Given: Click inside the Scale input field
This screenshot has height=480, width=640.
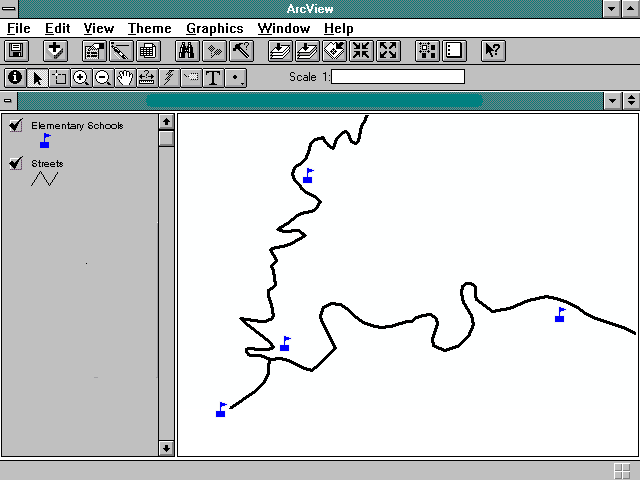Looking at the screenshot, I should point(398,77).
